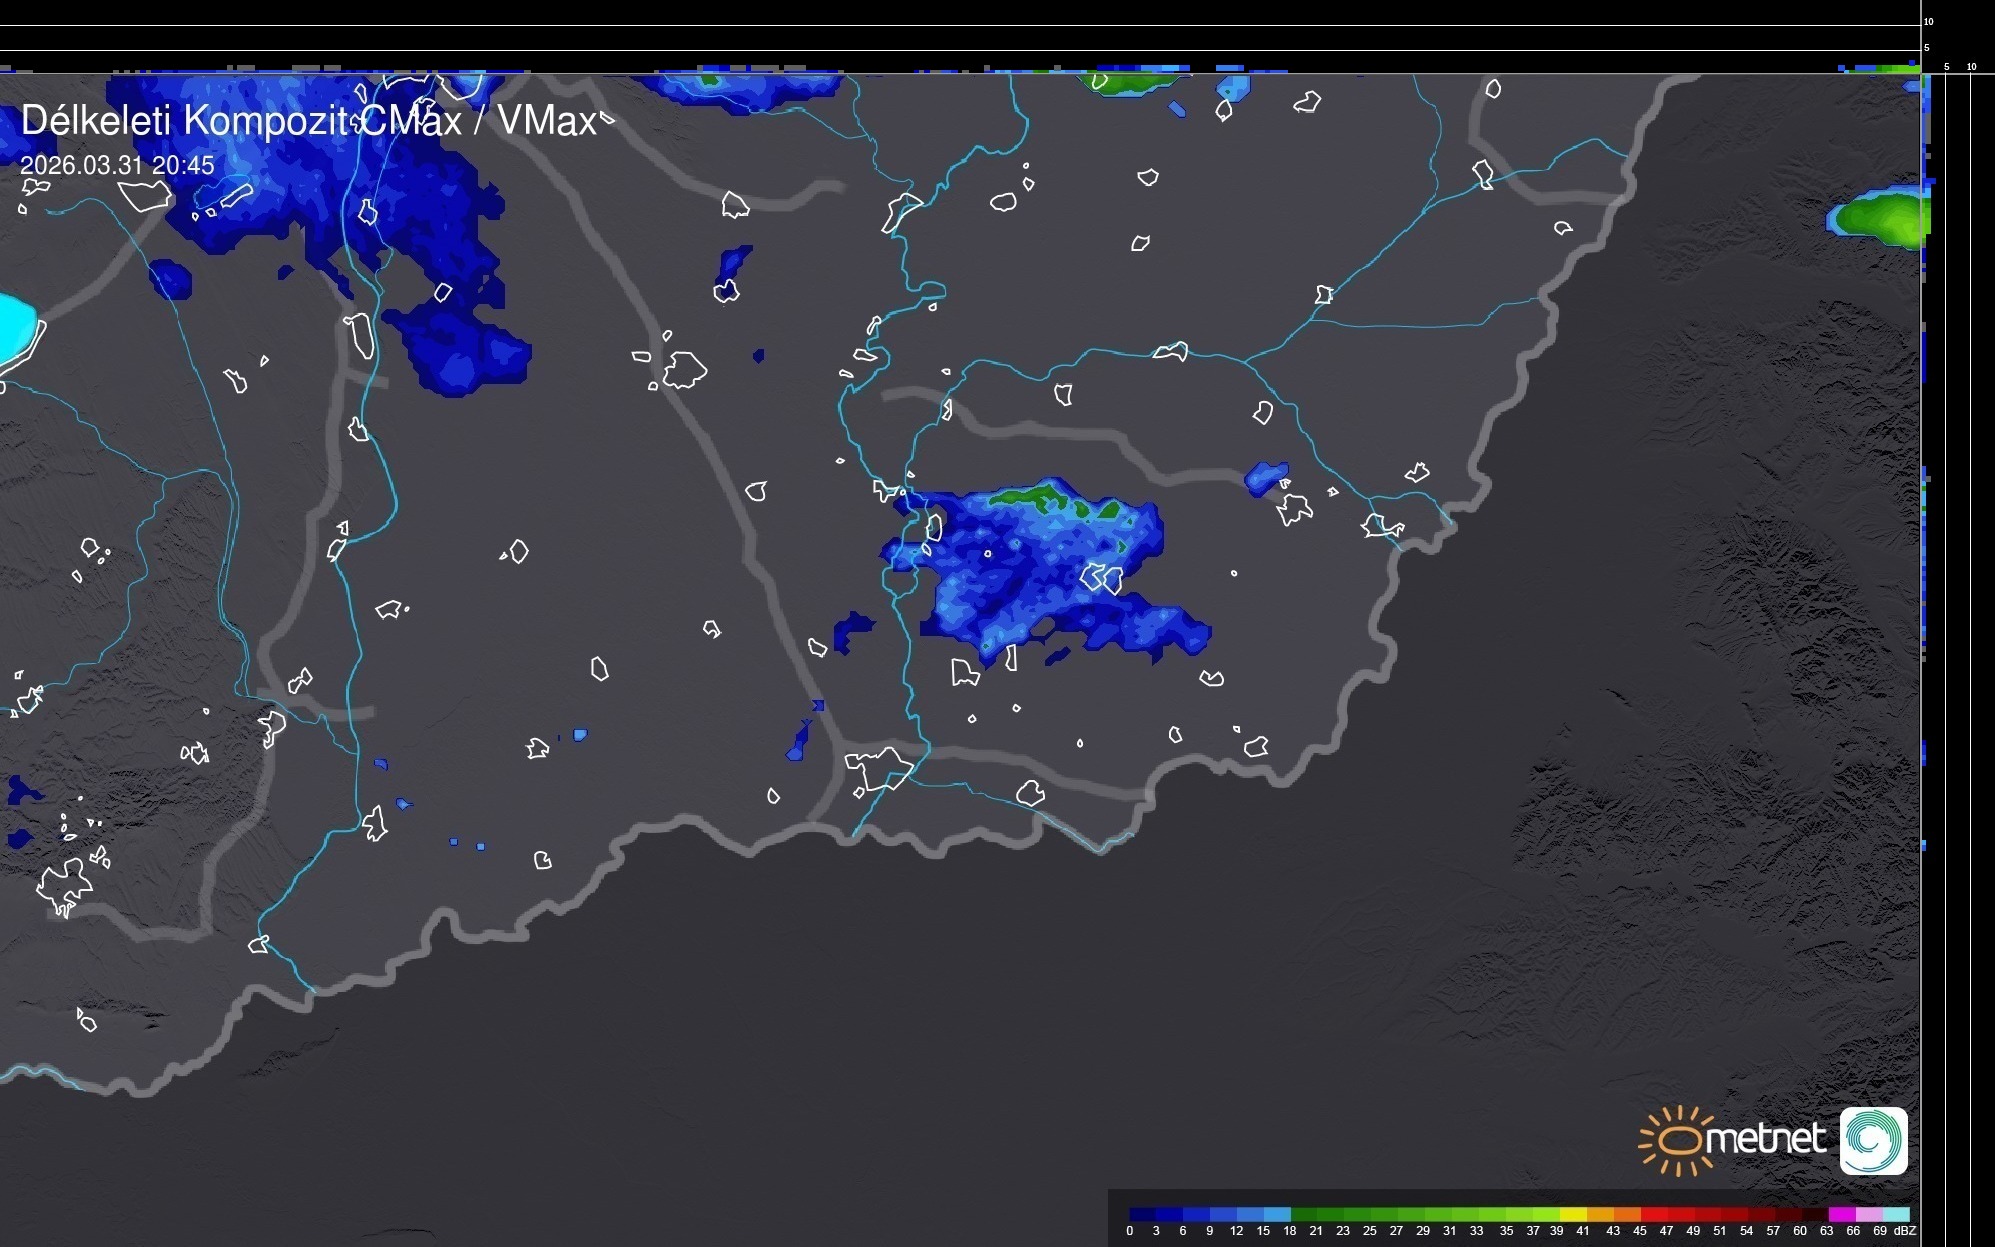1995x1247 pixels.
Task: Click the dBZ unit label
Action: click(1904, 1231)
